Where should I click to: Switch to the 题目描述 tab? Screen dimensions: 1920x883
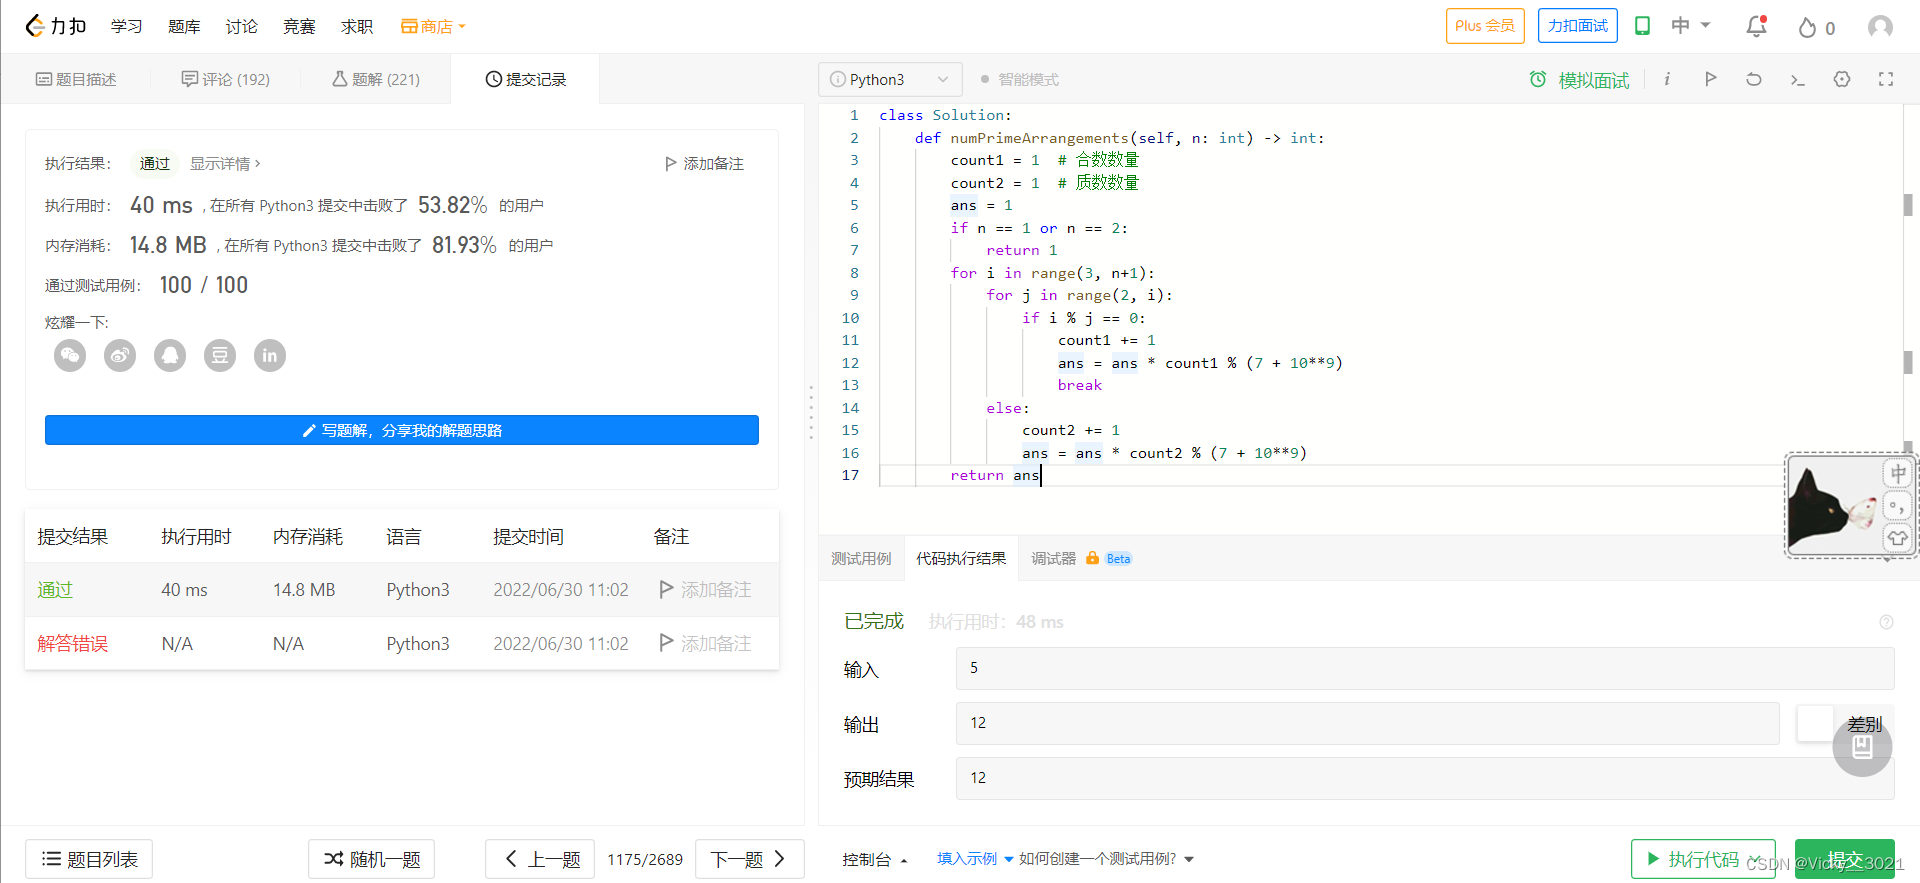pyautogui.click(x=76, y=79)
